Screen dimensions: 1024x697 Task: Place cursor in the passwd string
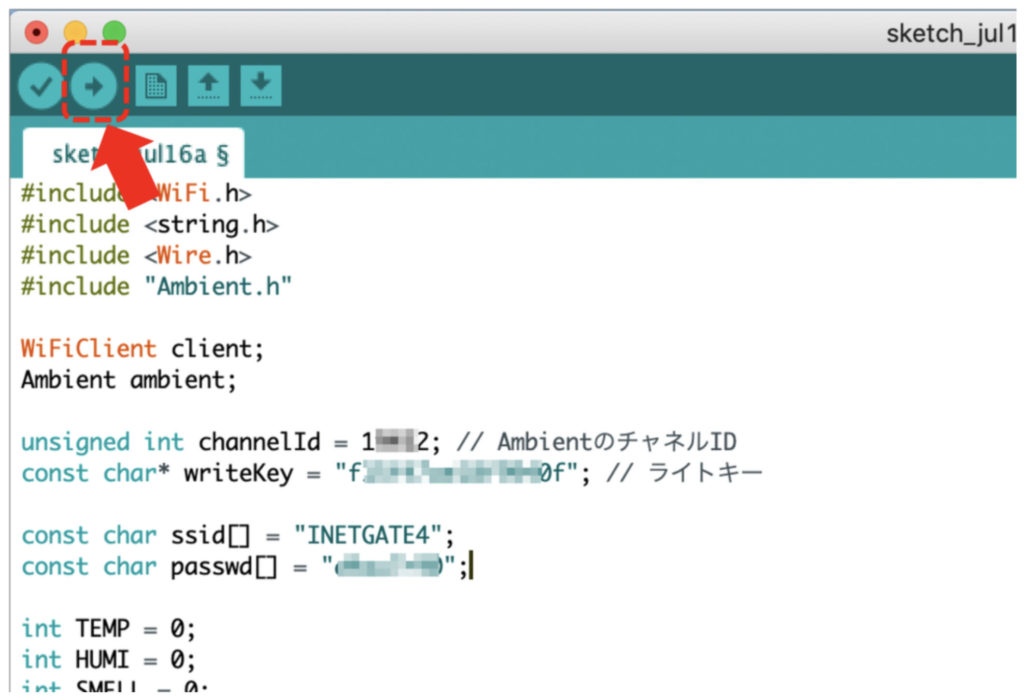point(390,567)
